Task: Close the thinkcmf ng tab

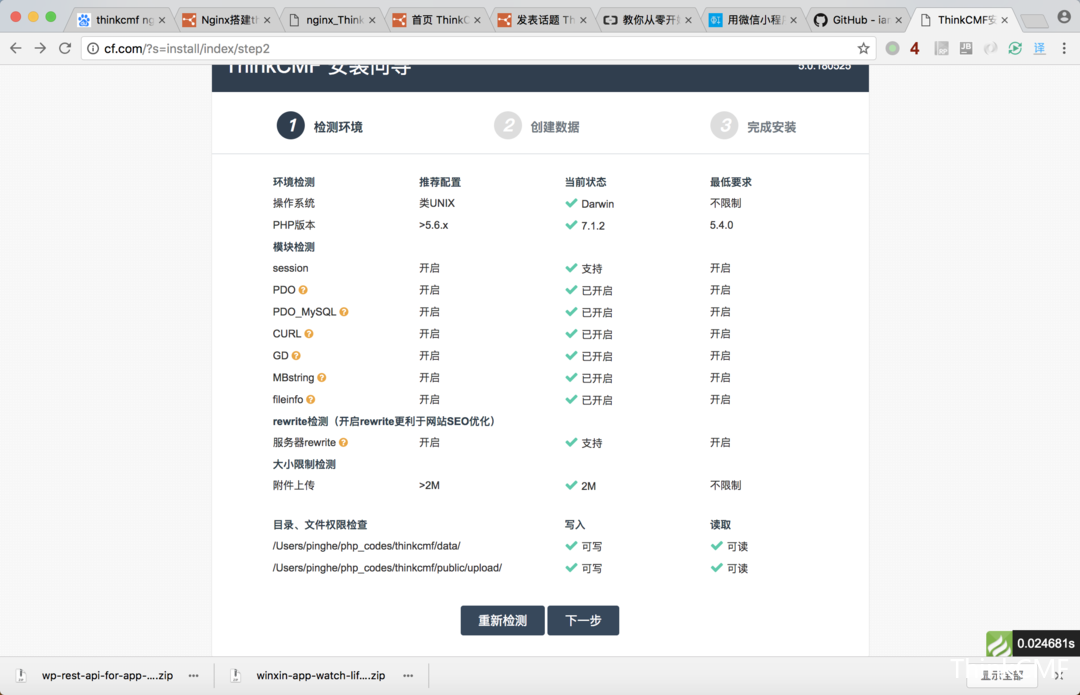Action: coord(162,20)
